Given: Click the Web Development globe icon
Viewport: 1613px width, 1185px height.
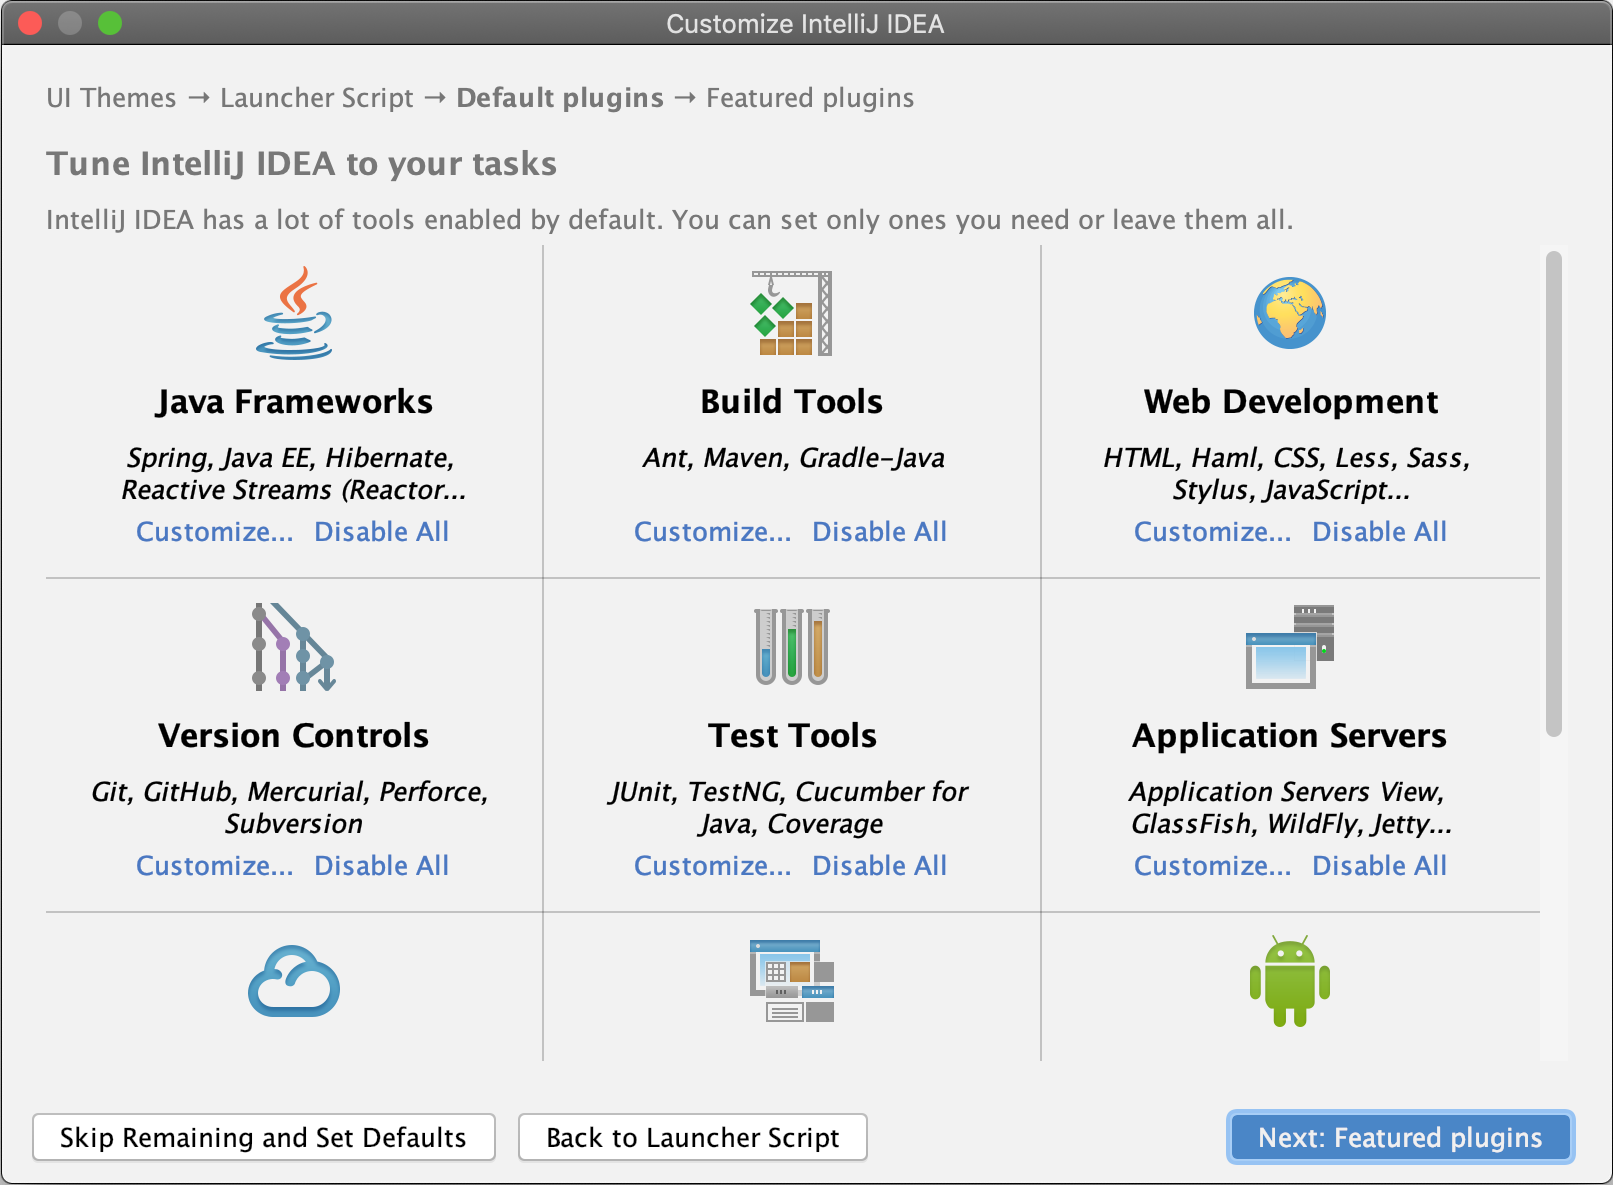Looking at the screenshot, I should pyautogui.click(x=1289, y=312).
